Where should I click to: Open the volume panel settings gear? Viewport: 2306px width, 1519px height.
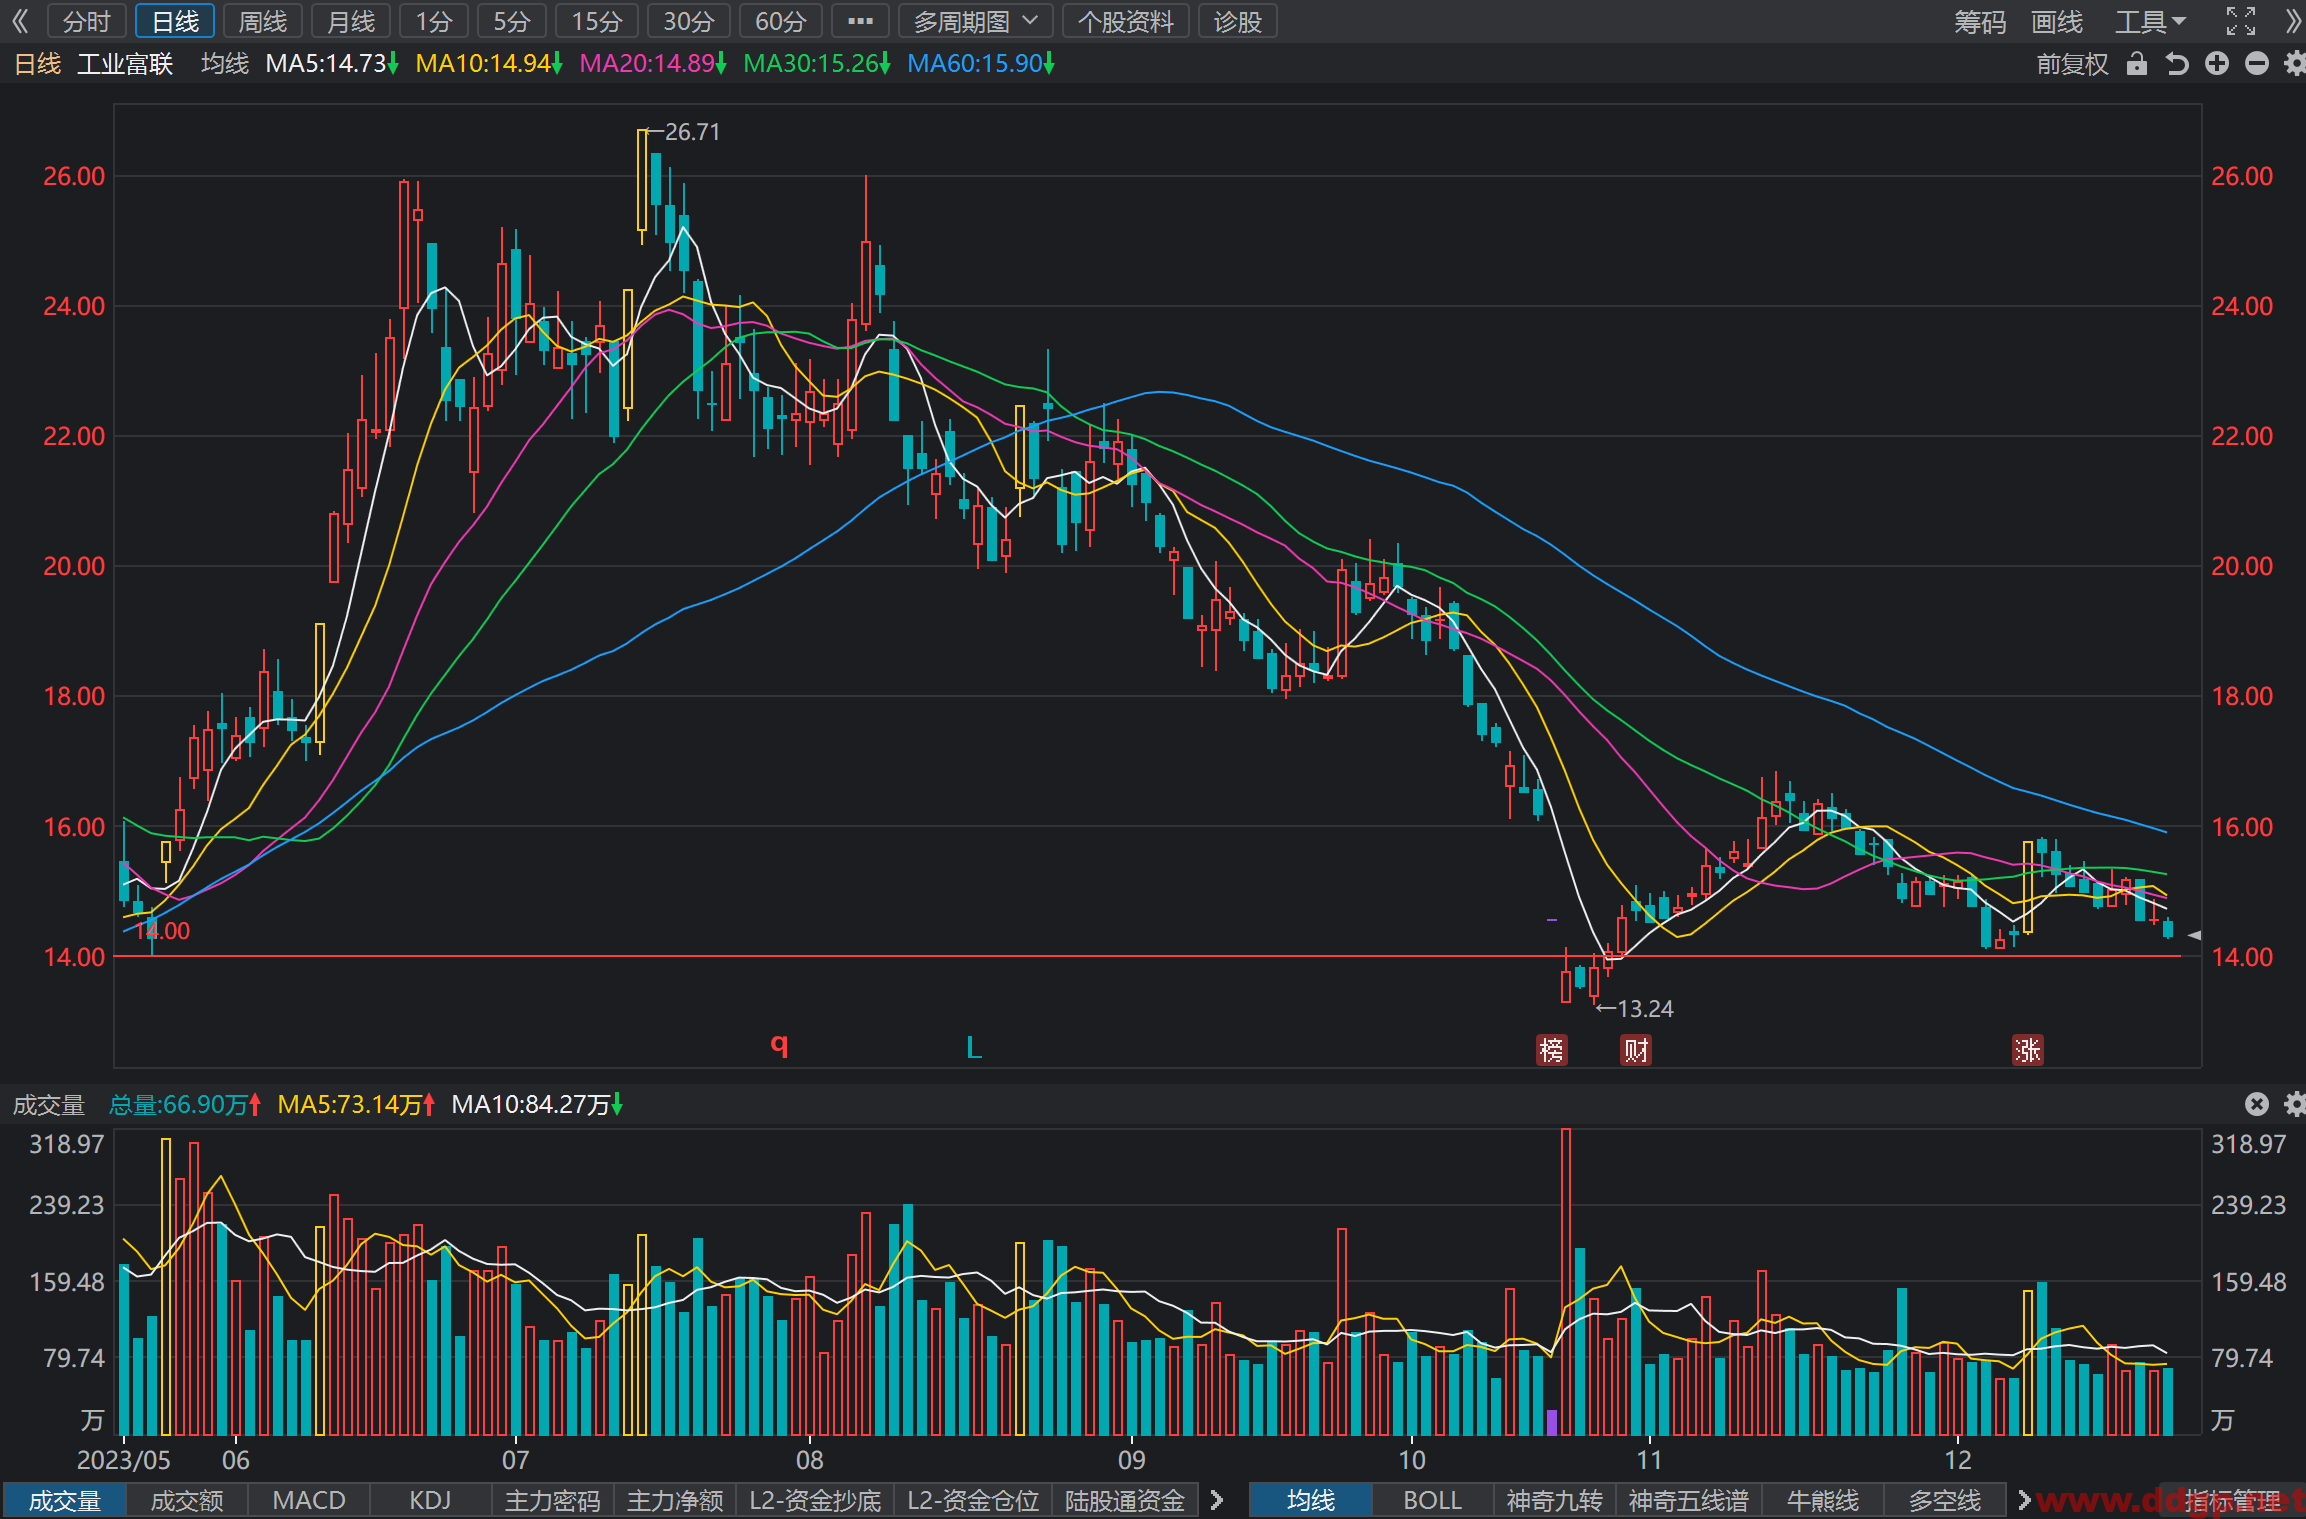click(x=2295, y=1104)
